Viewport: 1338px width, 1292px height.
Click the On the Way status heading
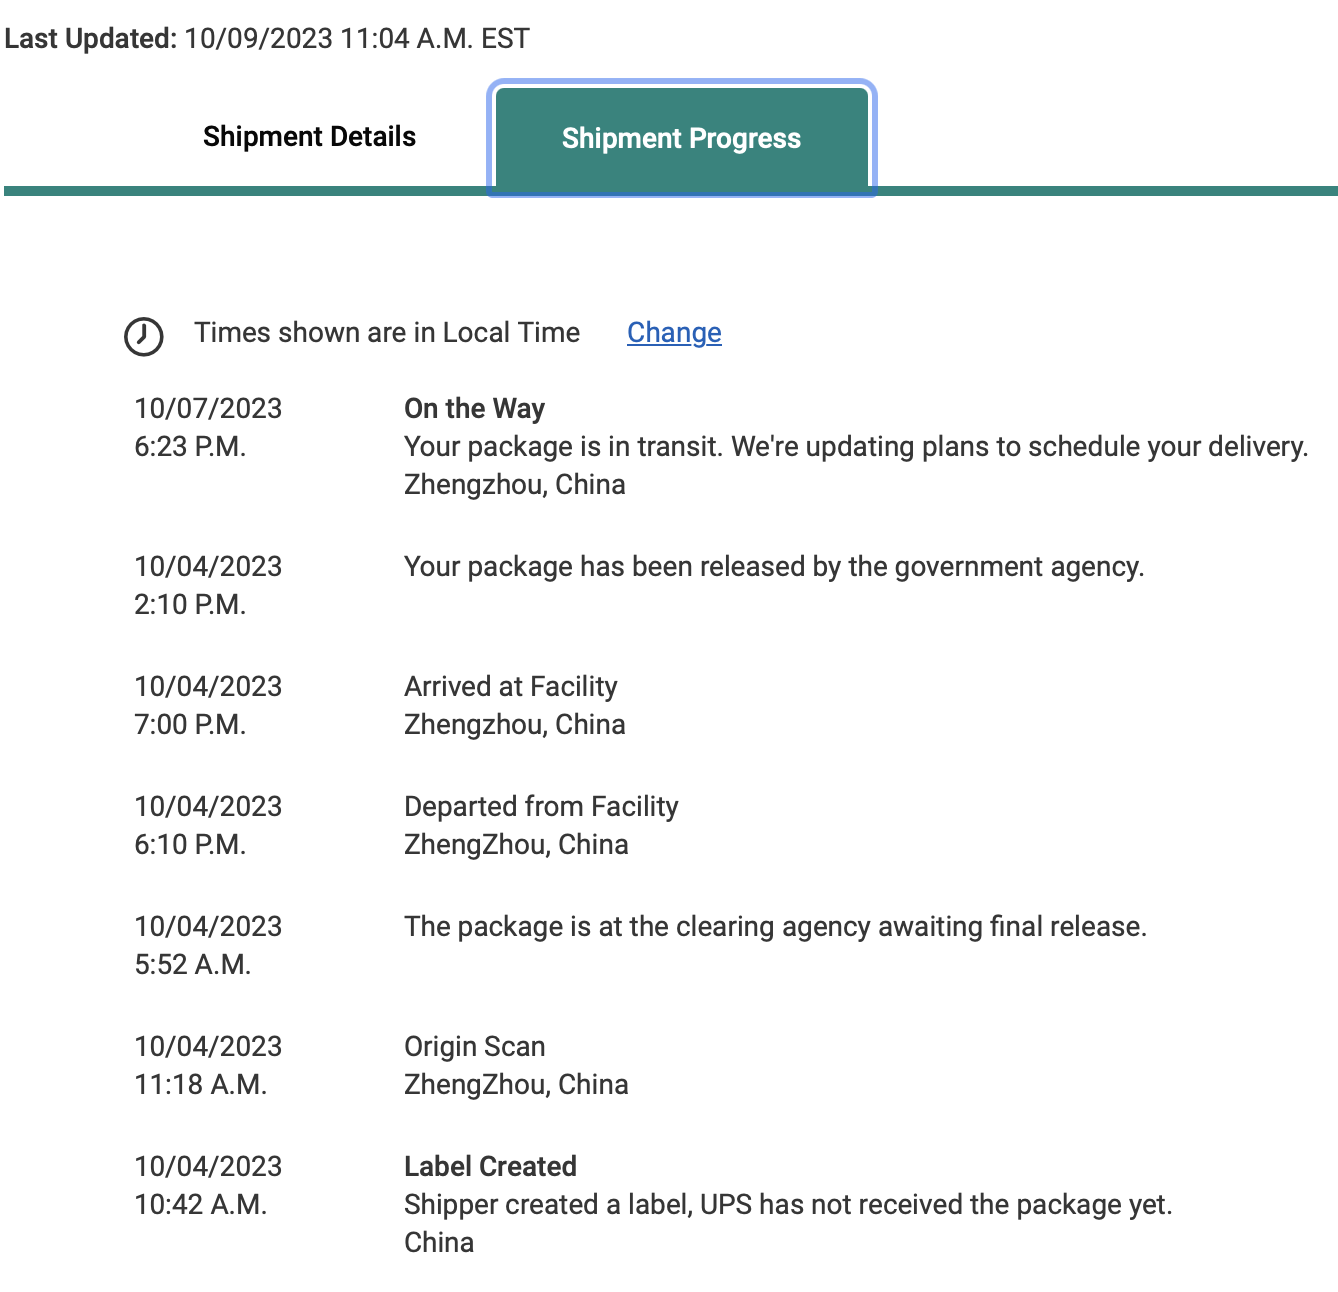point(474,408)
